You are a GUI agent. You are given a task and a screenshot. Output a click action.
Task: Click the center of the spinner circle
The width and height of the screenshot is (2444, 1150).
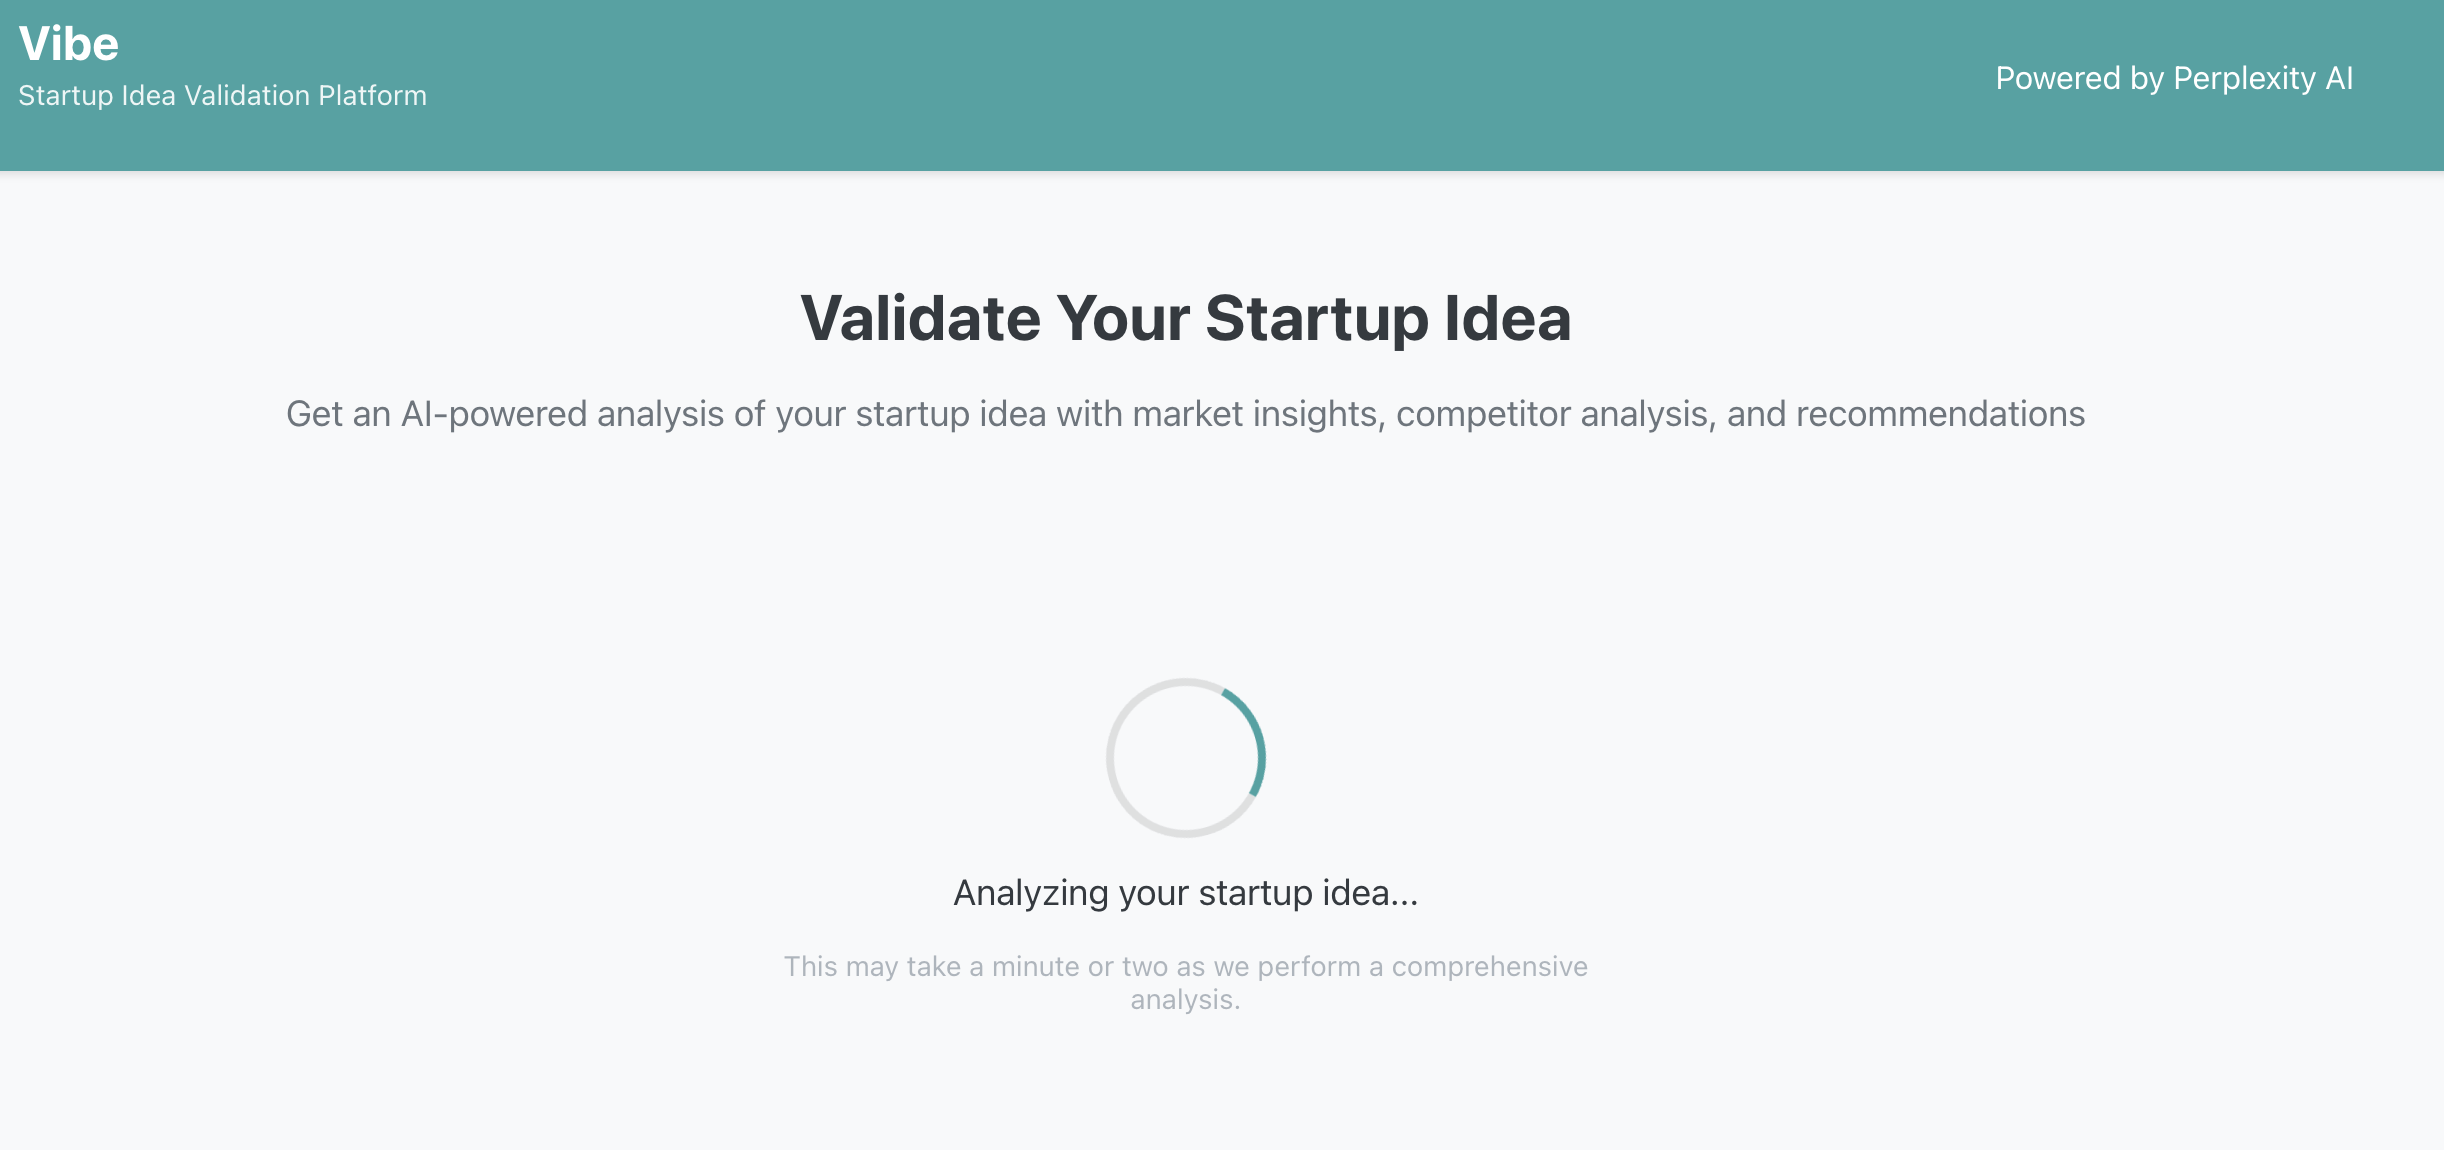click(1186, 758)
